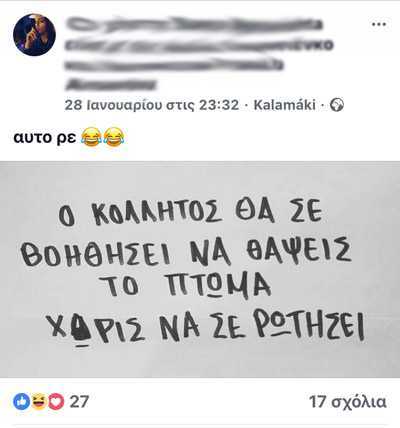Screen dimensions: 400x428
Task: Open the three-dots post options menu
Action: 379,24
